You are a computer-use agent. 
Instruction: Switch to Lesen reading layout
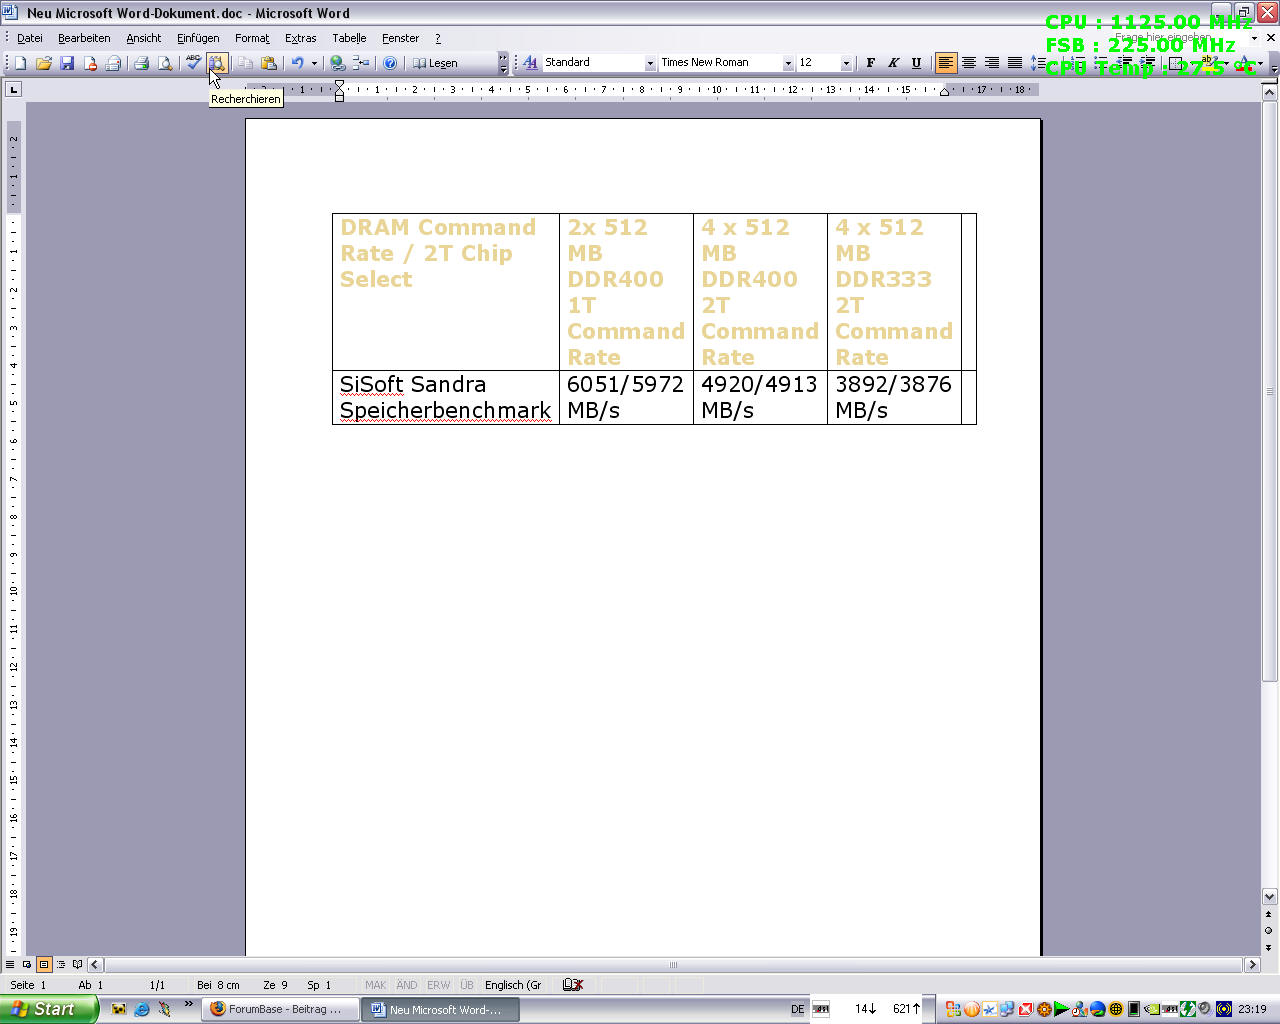436,63
